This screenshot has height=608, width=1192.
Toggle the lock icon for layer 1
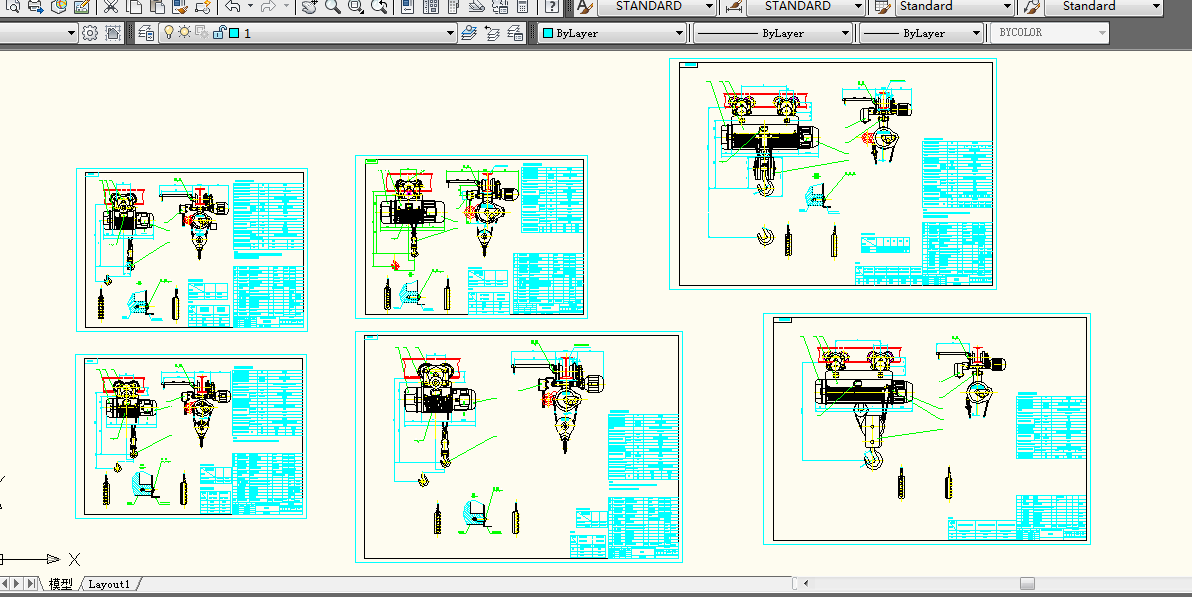(219, 33)
